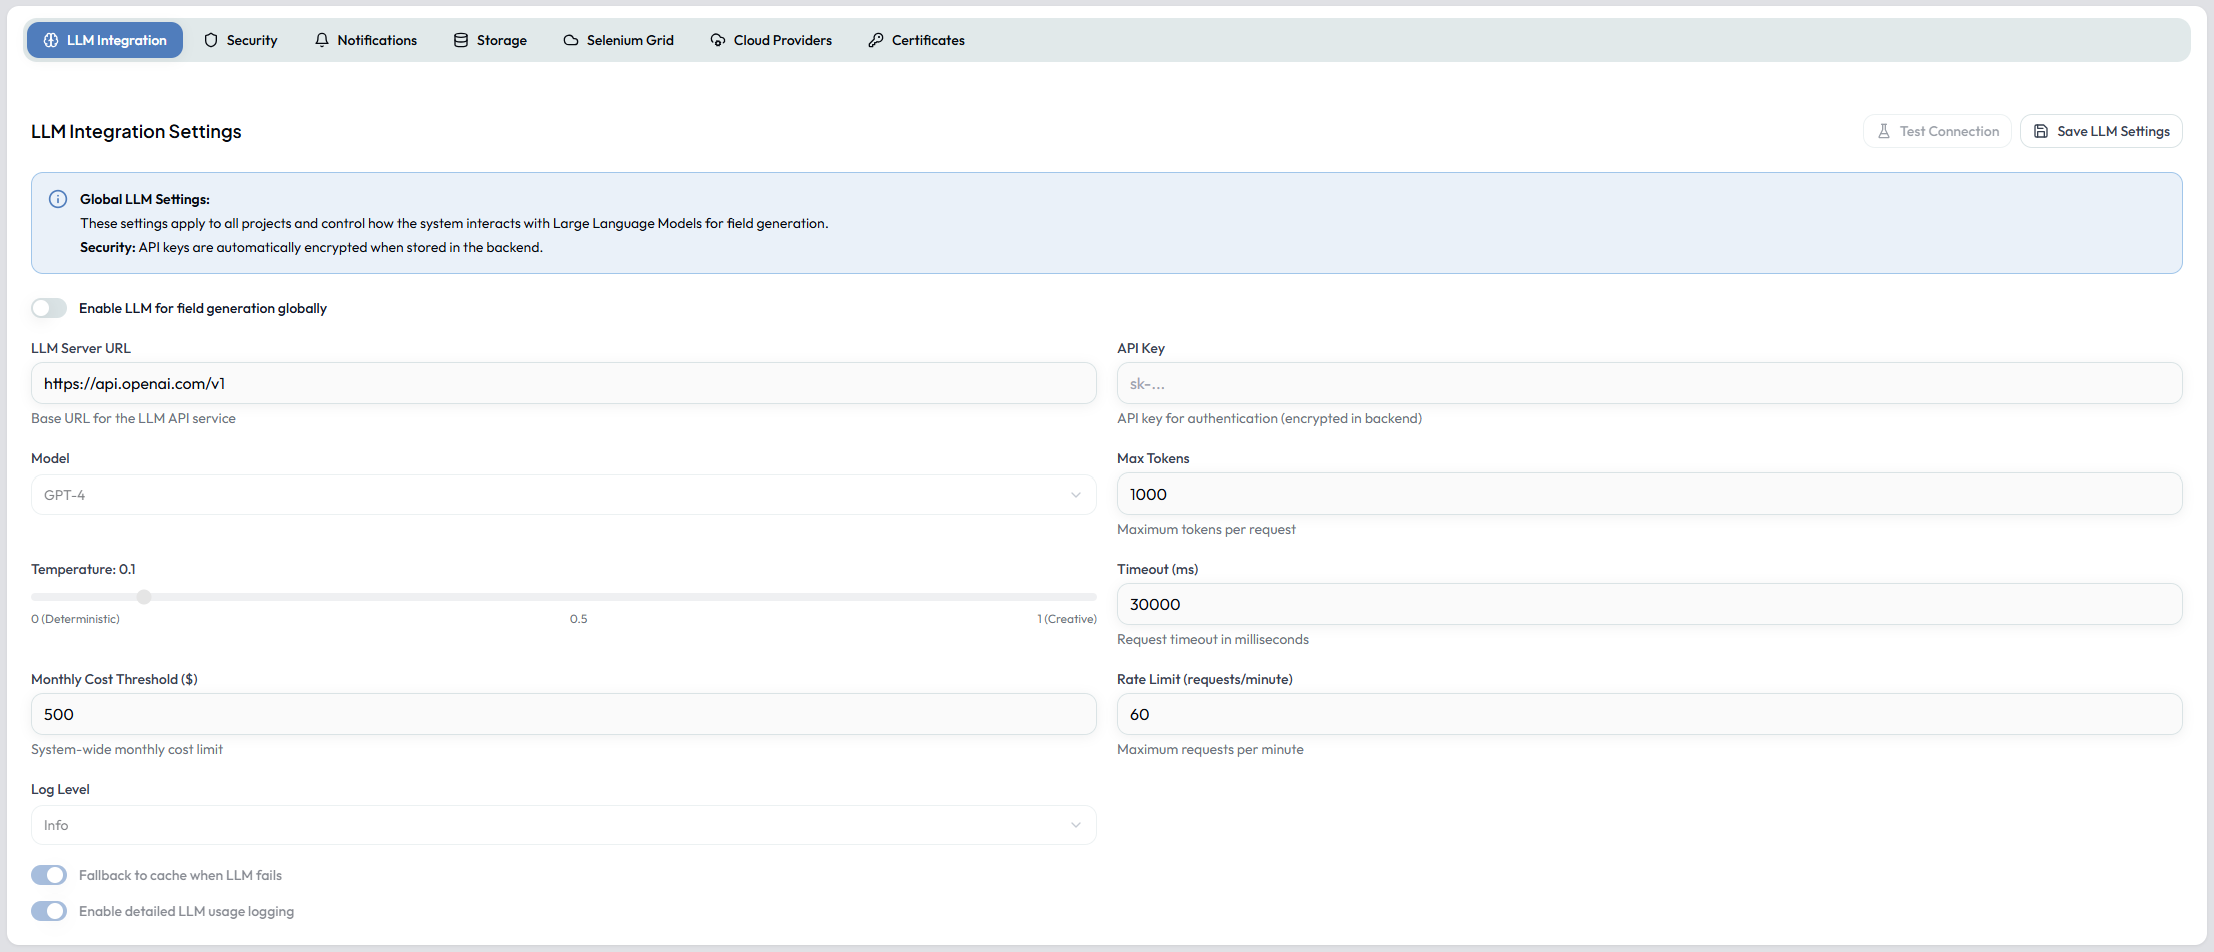2214x952 pixels.
Task: Click the info icon in Global LLM Settings banner
Action: 58,199
